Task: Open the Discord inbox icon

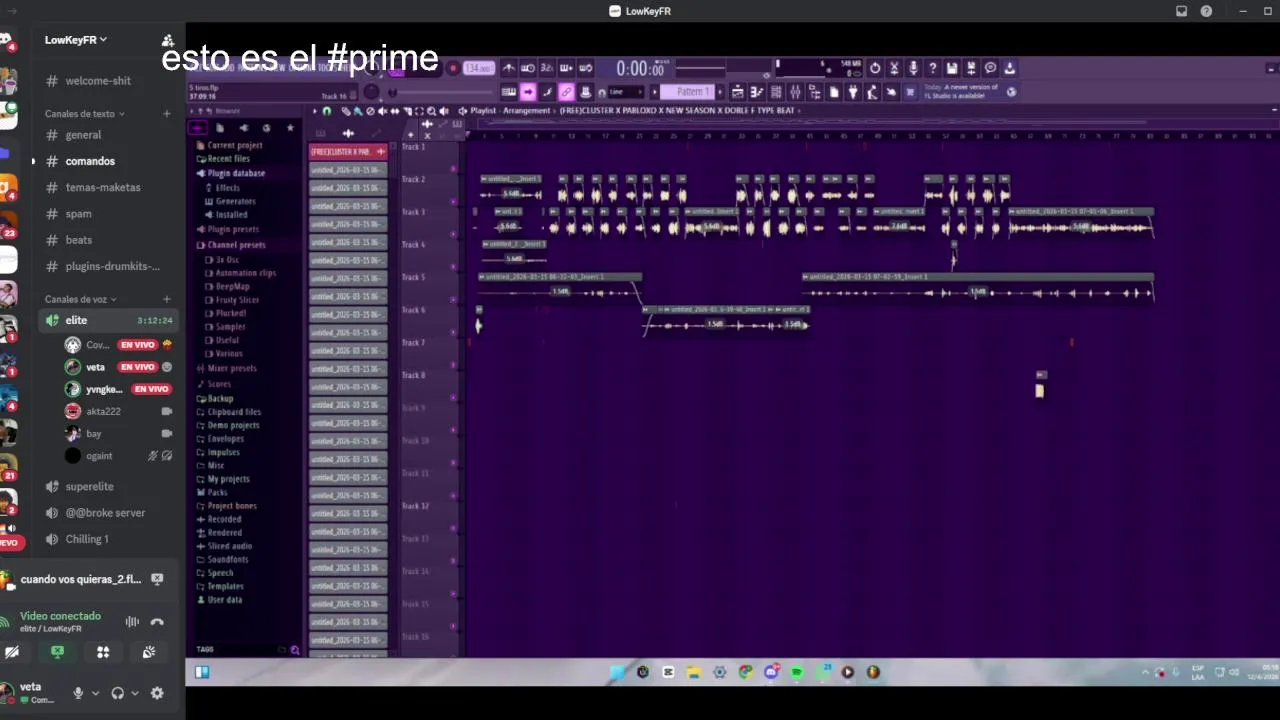Action: (1181, 11)
